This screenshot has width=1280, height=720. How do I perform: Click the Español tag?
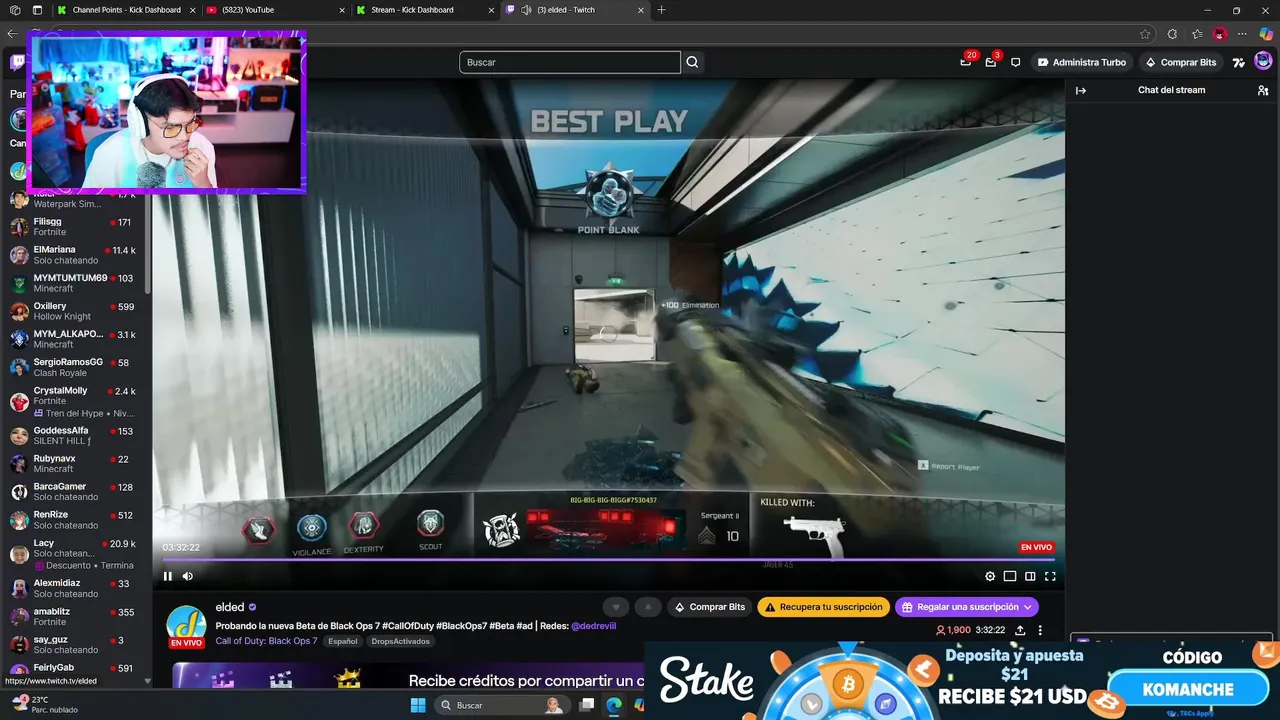(x=343, y=641)
